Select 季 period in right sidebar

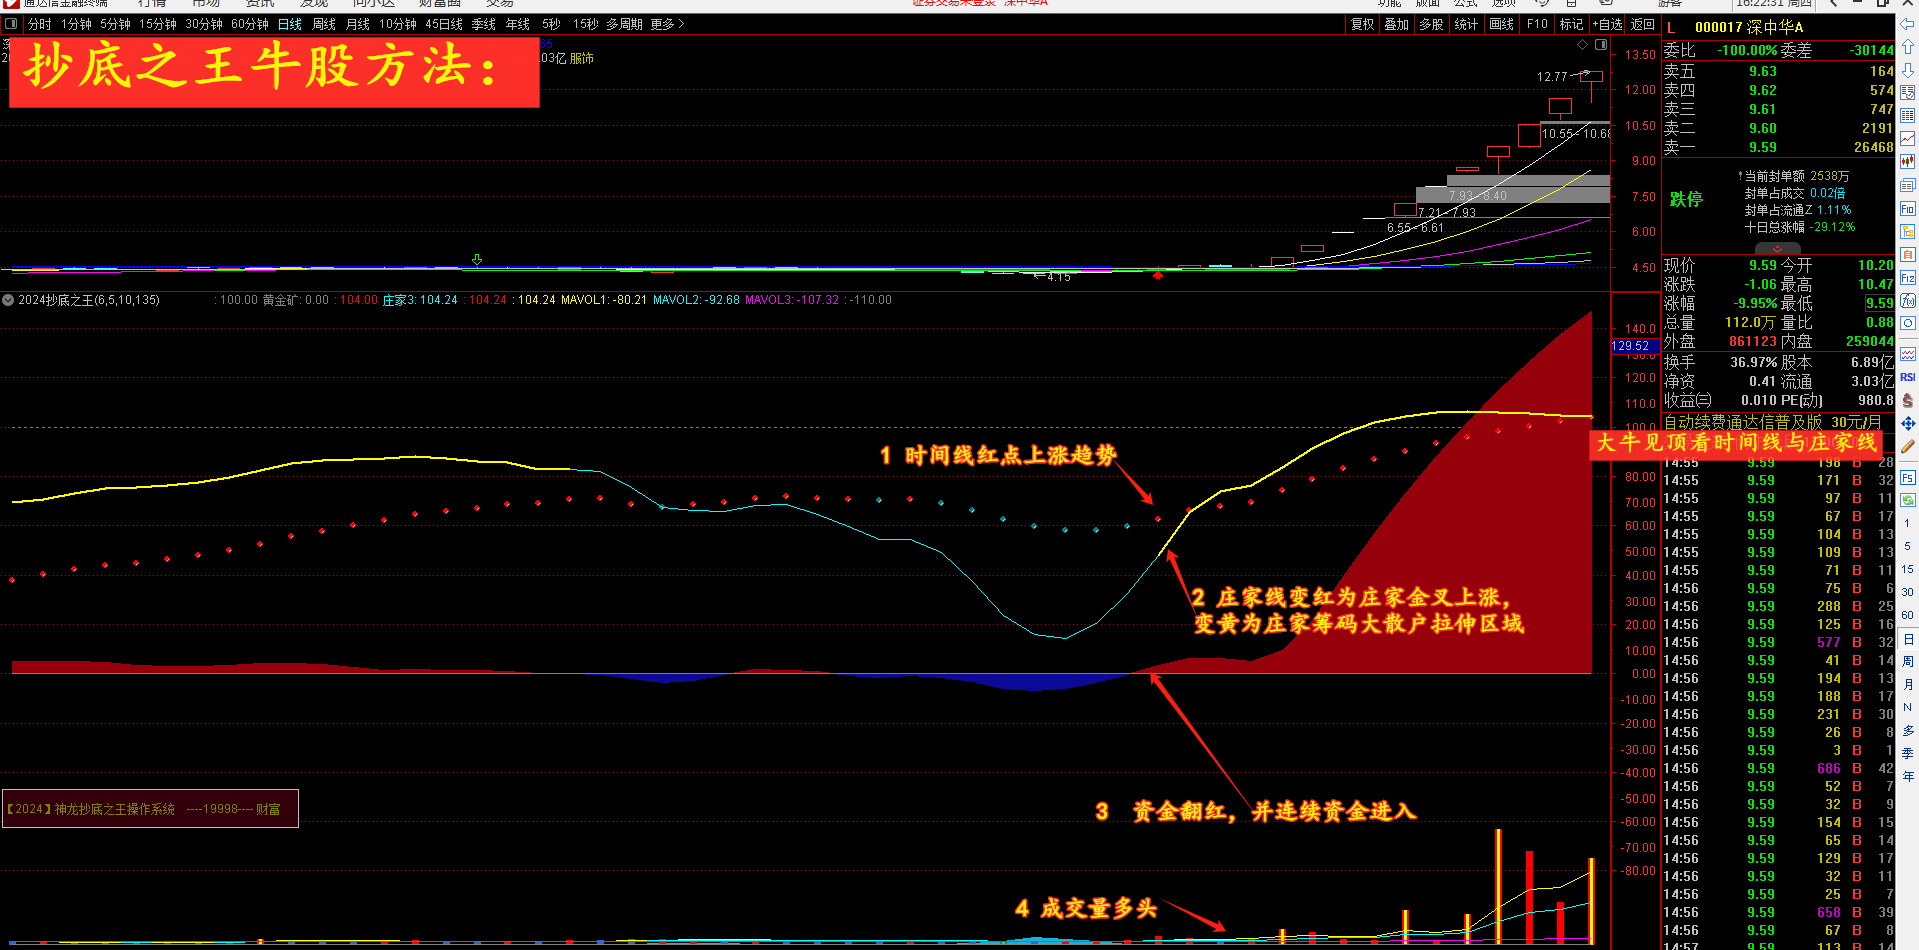pos(1908,754)
